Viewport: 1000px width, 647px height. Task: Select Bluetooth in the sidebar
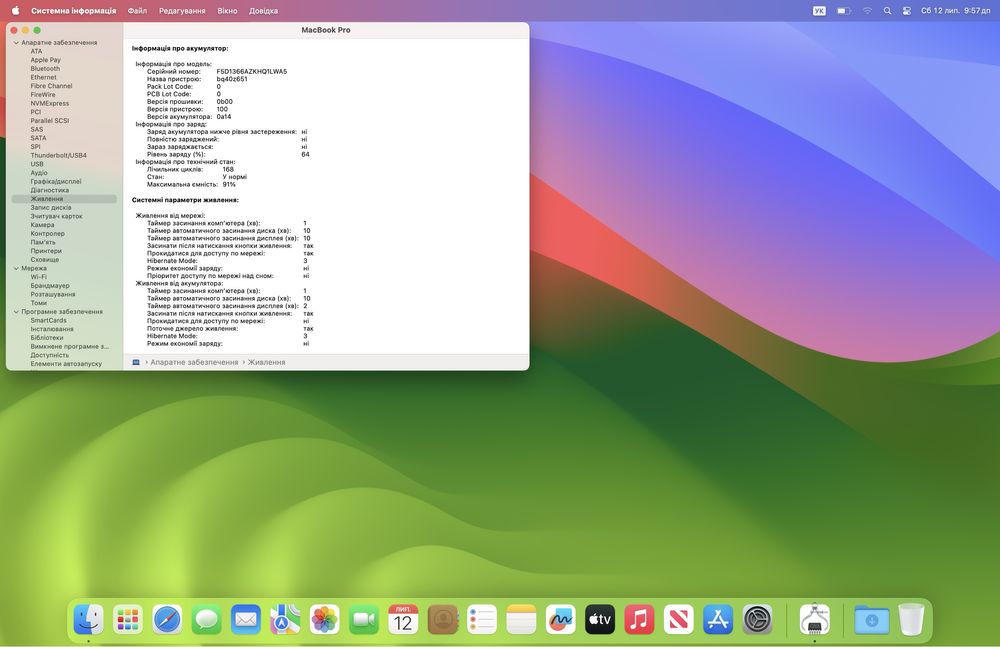coord(45,68)
